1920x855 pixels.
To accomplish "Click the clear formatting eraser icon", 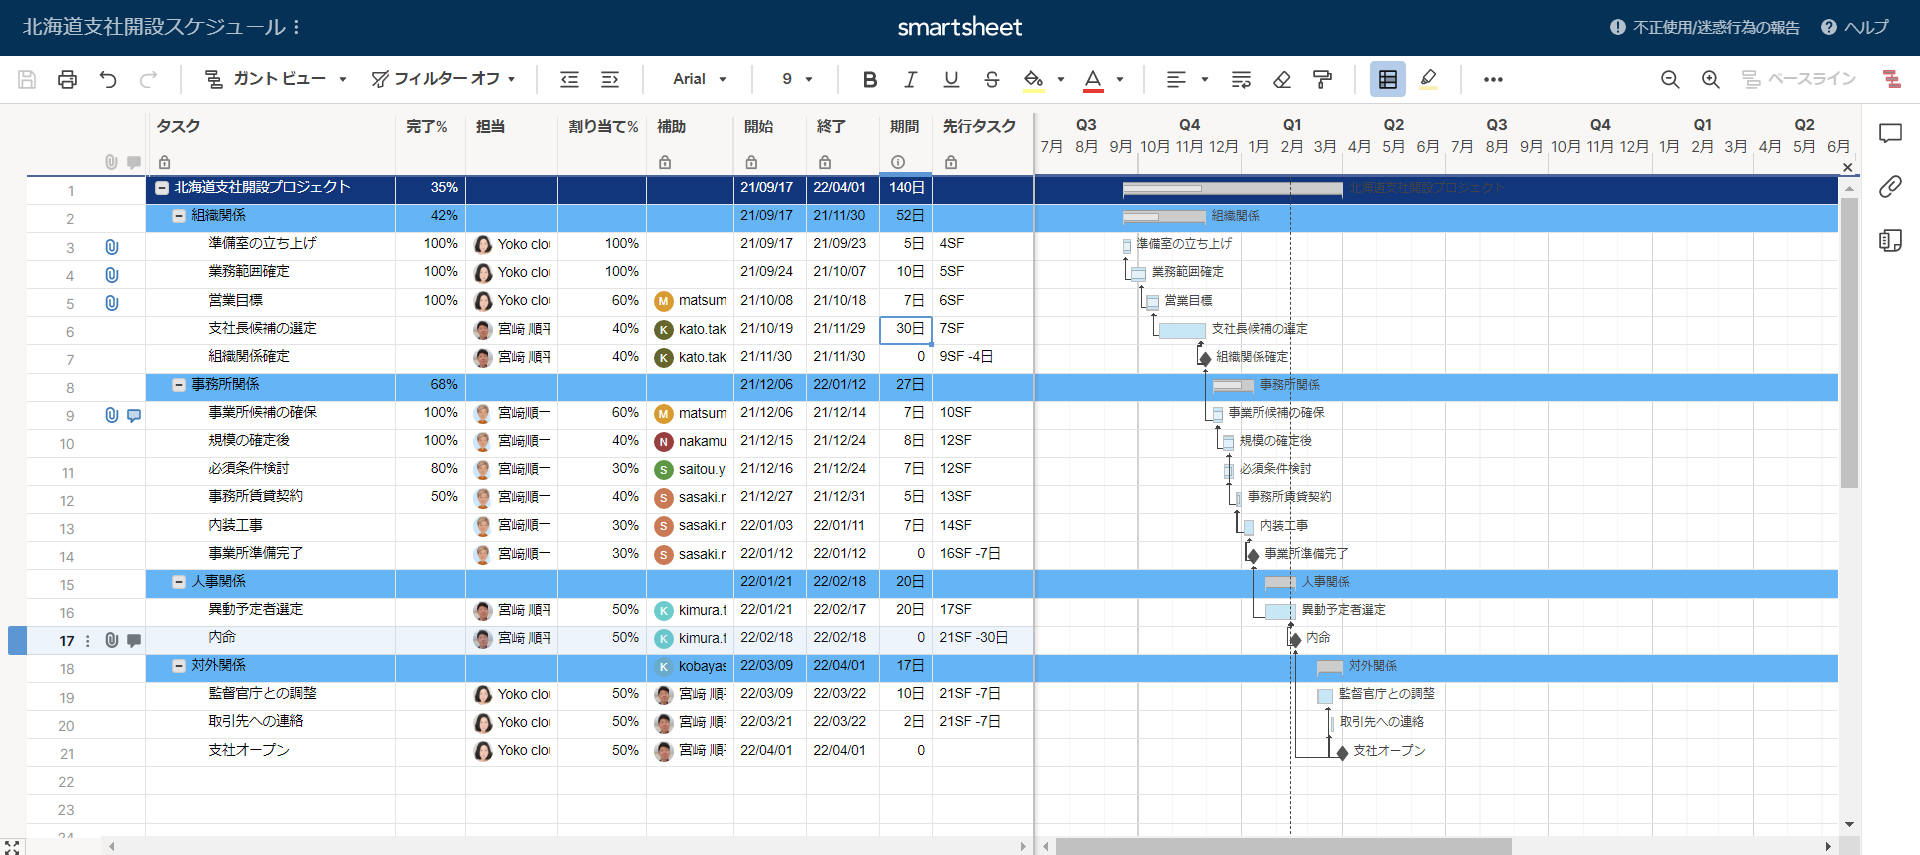I will 1282,79.
